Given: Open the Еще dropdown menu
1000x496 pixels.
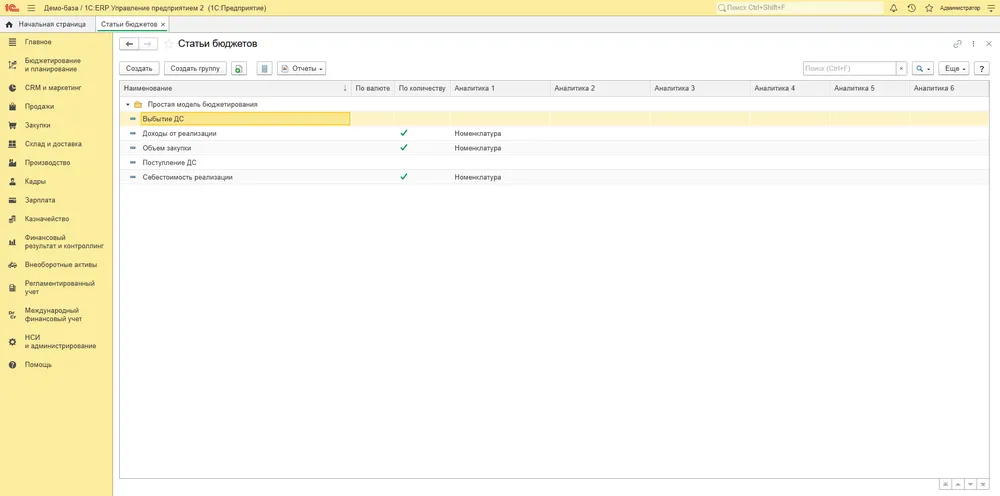Looking at the screenshot, I should 954,68.
